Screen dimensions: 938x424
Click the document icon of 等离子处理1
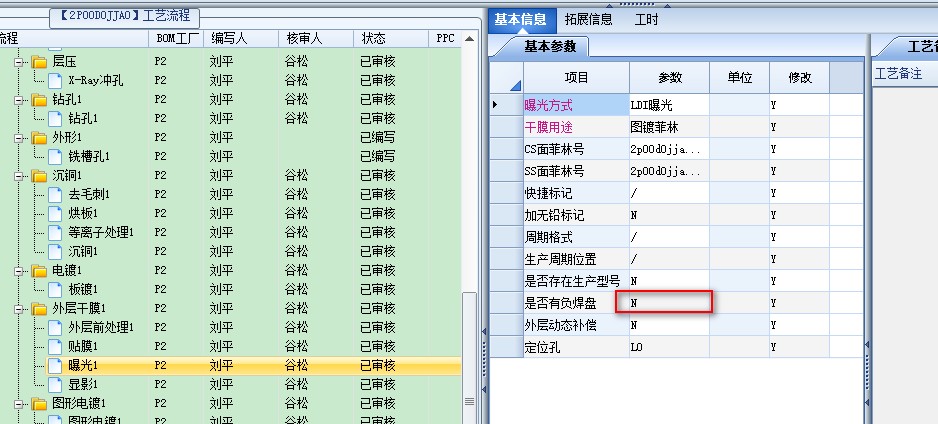[x=55, y=232]
